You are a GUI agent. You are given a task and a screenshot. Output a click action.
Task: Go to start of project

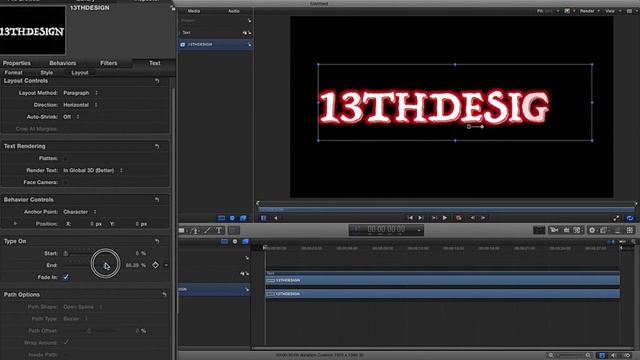410,218
